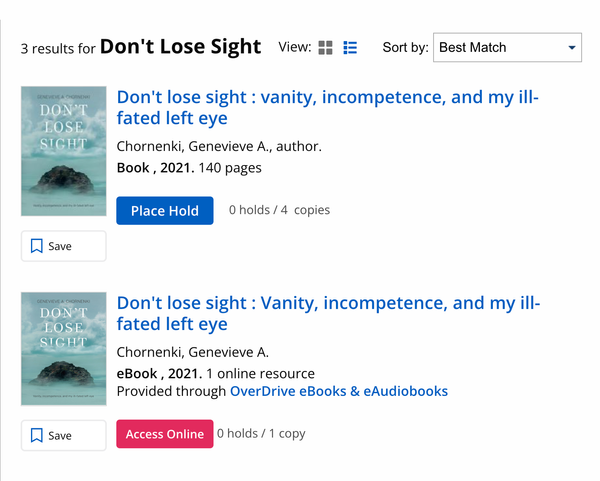Click 0 holds / 4 copies text
The height and width of the screenshot is (481, 600).
pyautogui.click(x=279, y=210)
